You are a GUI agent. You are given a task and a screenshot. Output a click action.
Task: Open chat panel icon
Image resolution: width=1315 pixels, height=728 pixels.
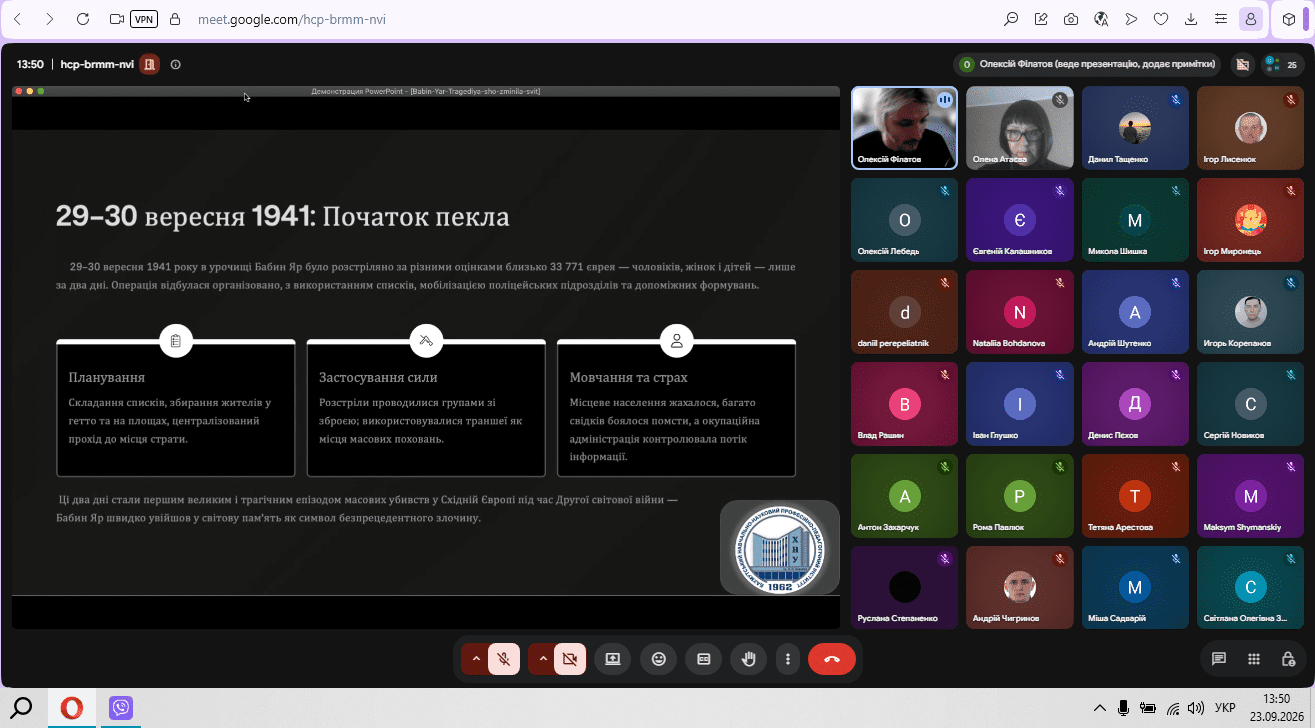coord(1219,659)
